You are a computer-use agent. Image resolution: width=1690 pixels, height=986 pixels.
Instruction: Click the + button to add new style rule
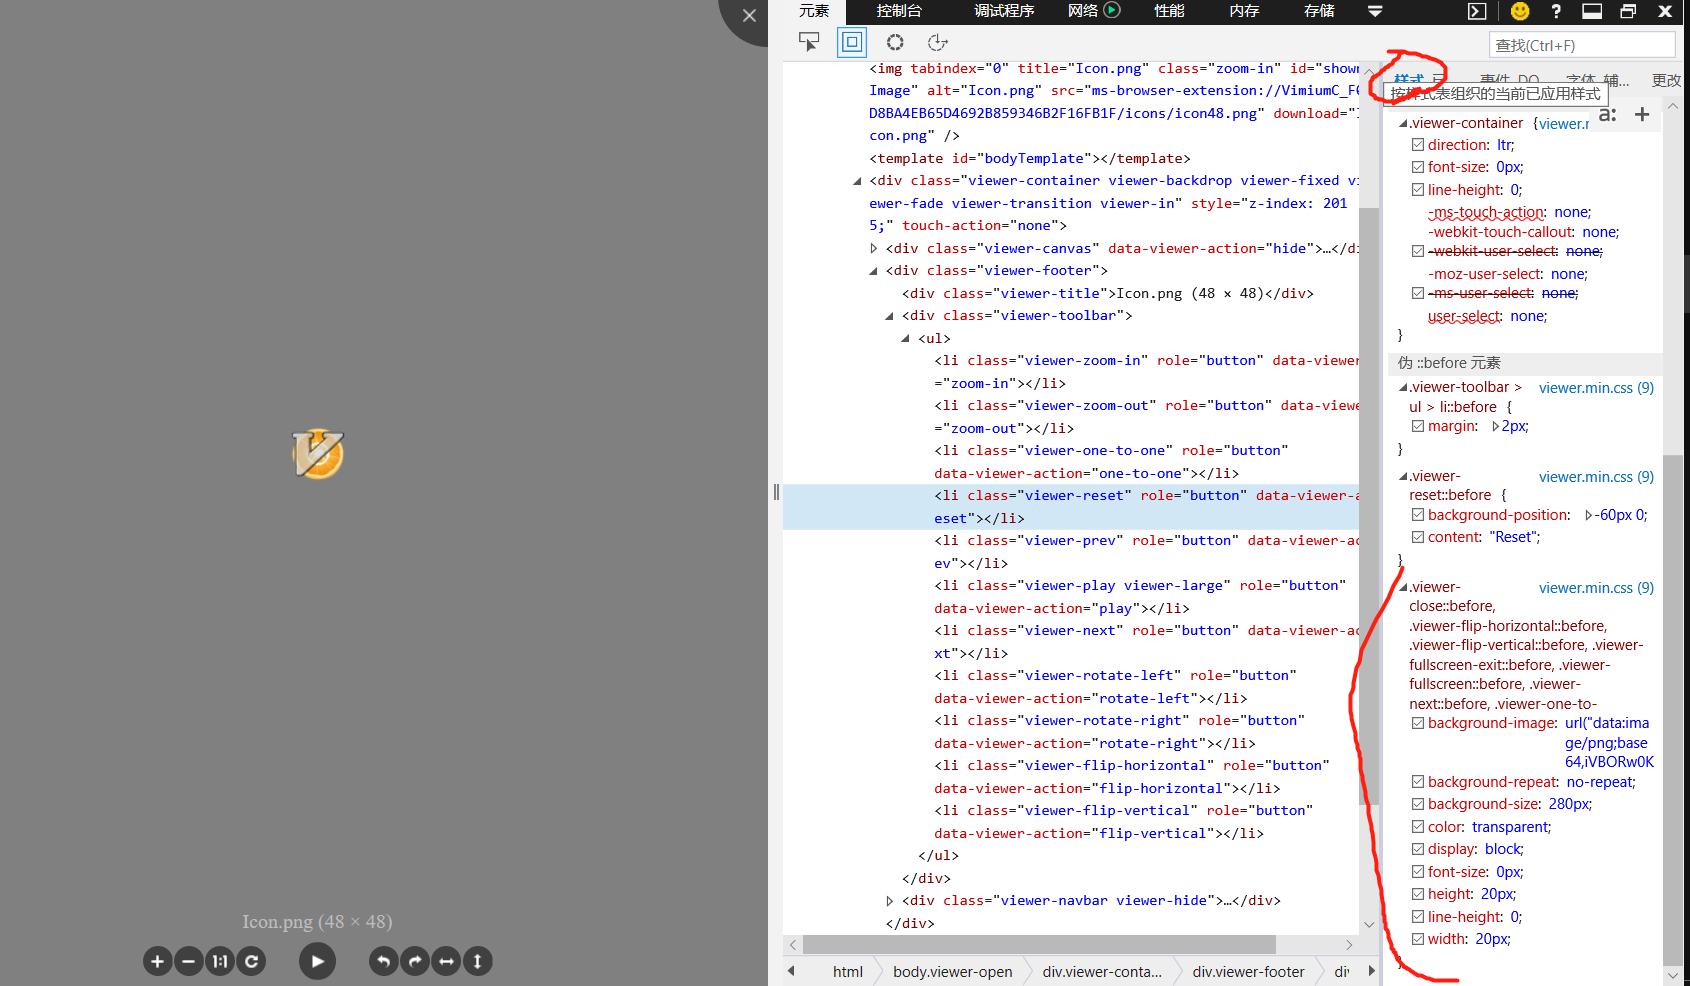[1641, 114]
